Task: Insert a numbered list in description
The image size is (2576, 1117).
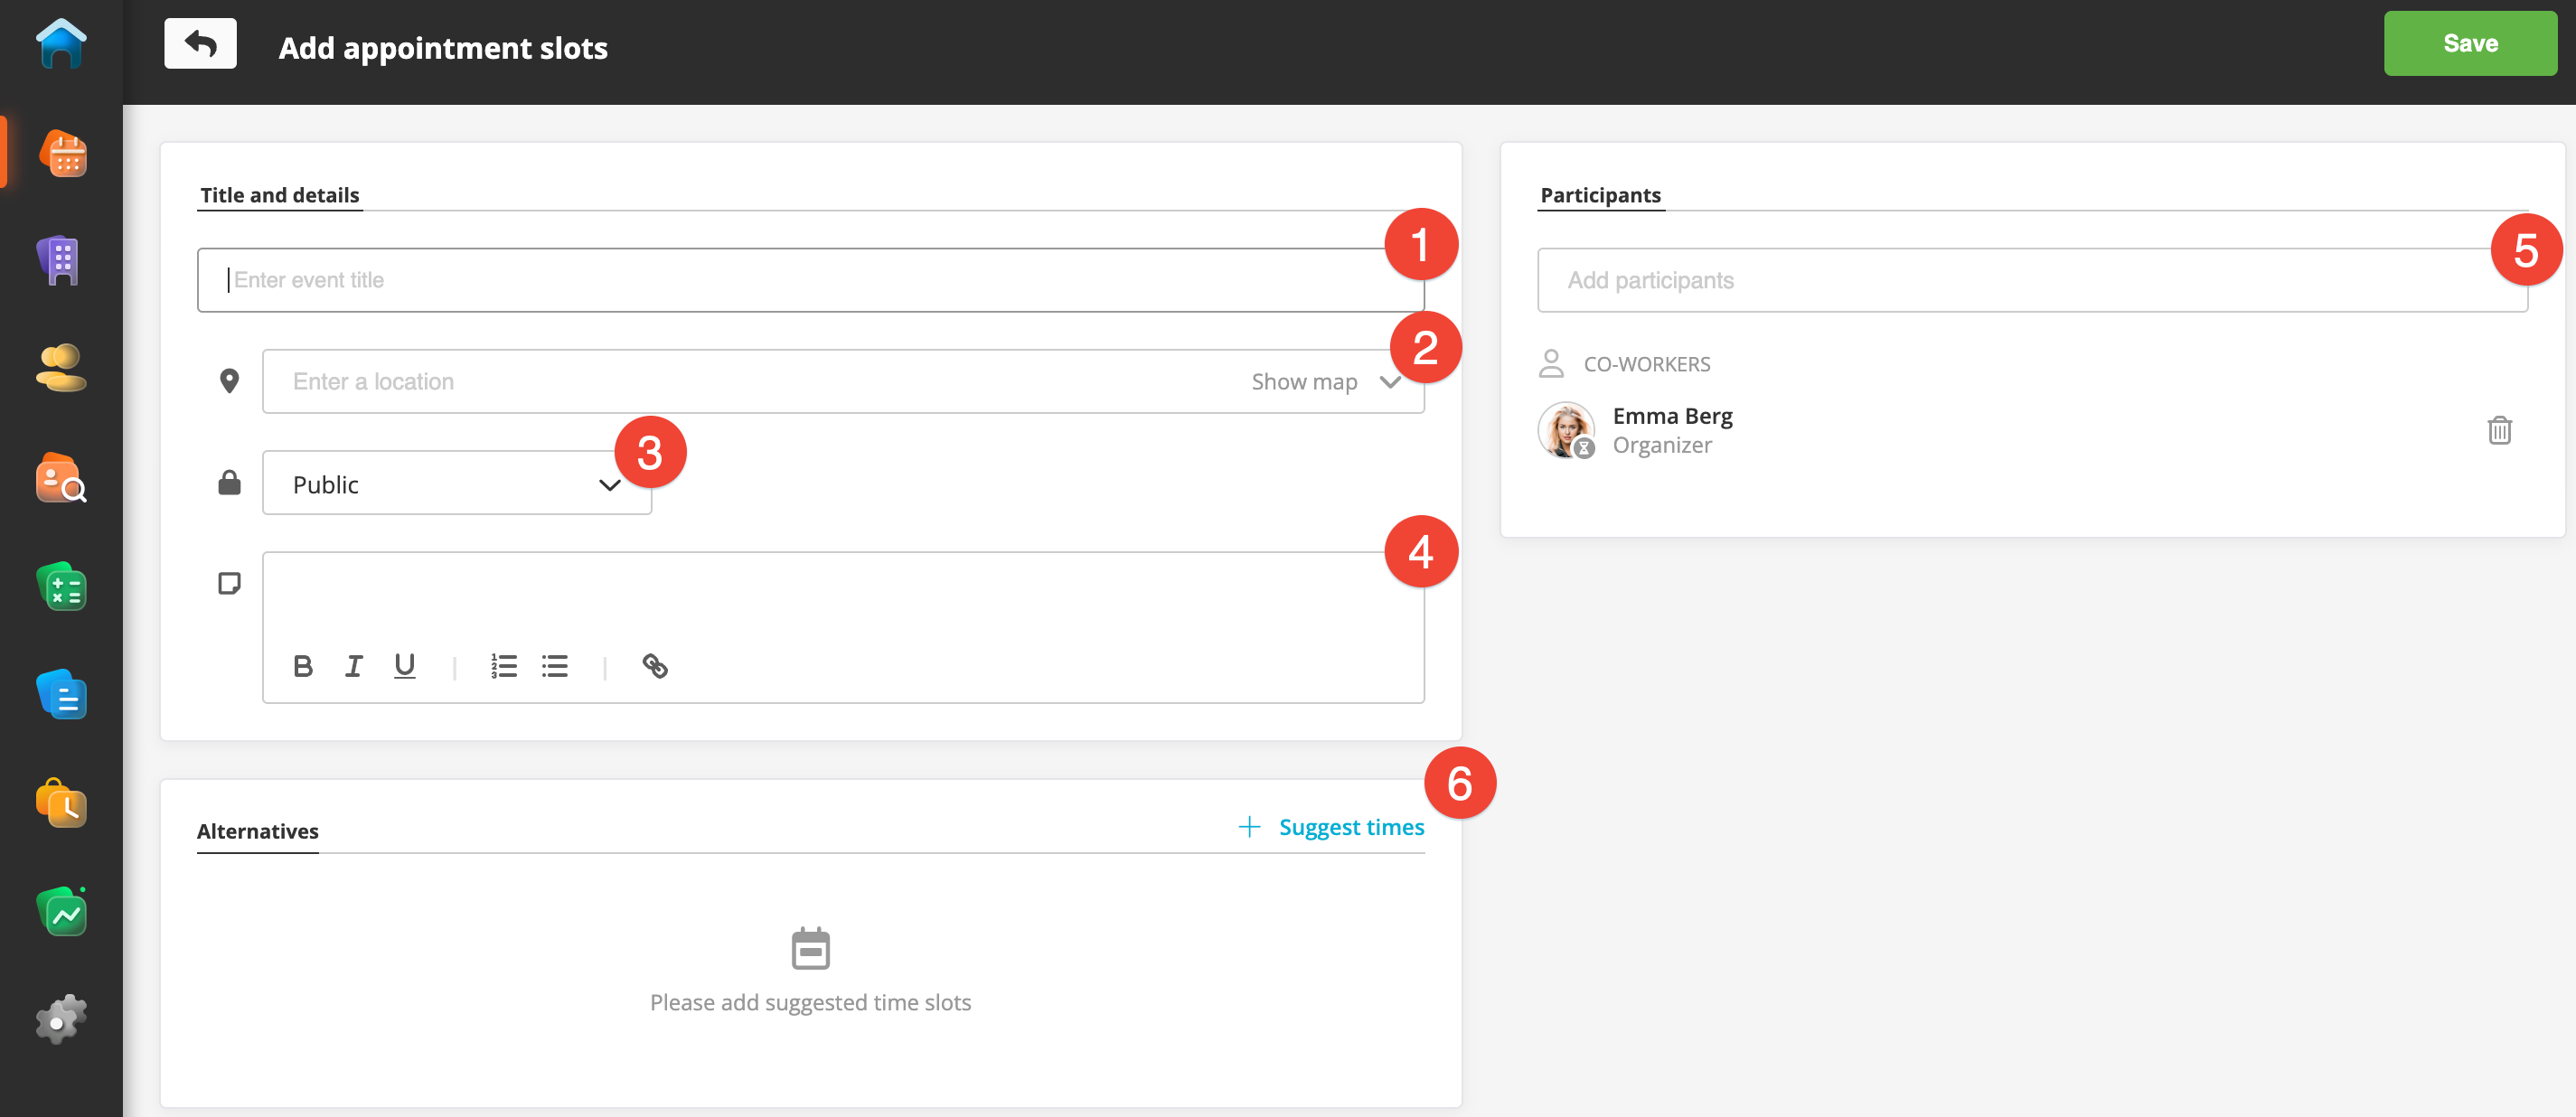Action: click(x=504, y=666)
